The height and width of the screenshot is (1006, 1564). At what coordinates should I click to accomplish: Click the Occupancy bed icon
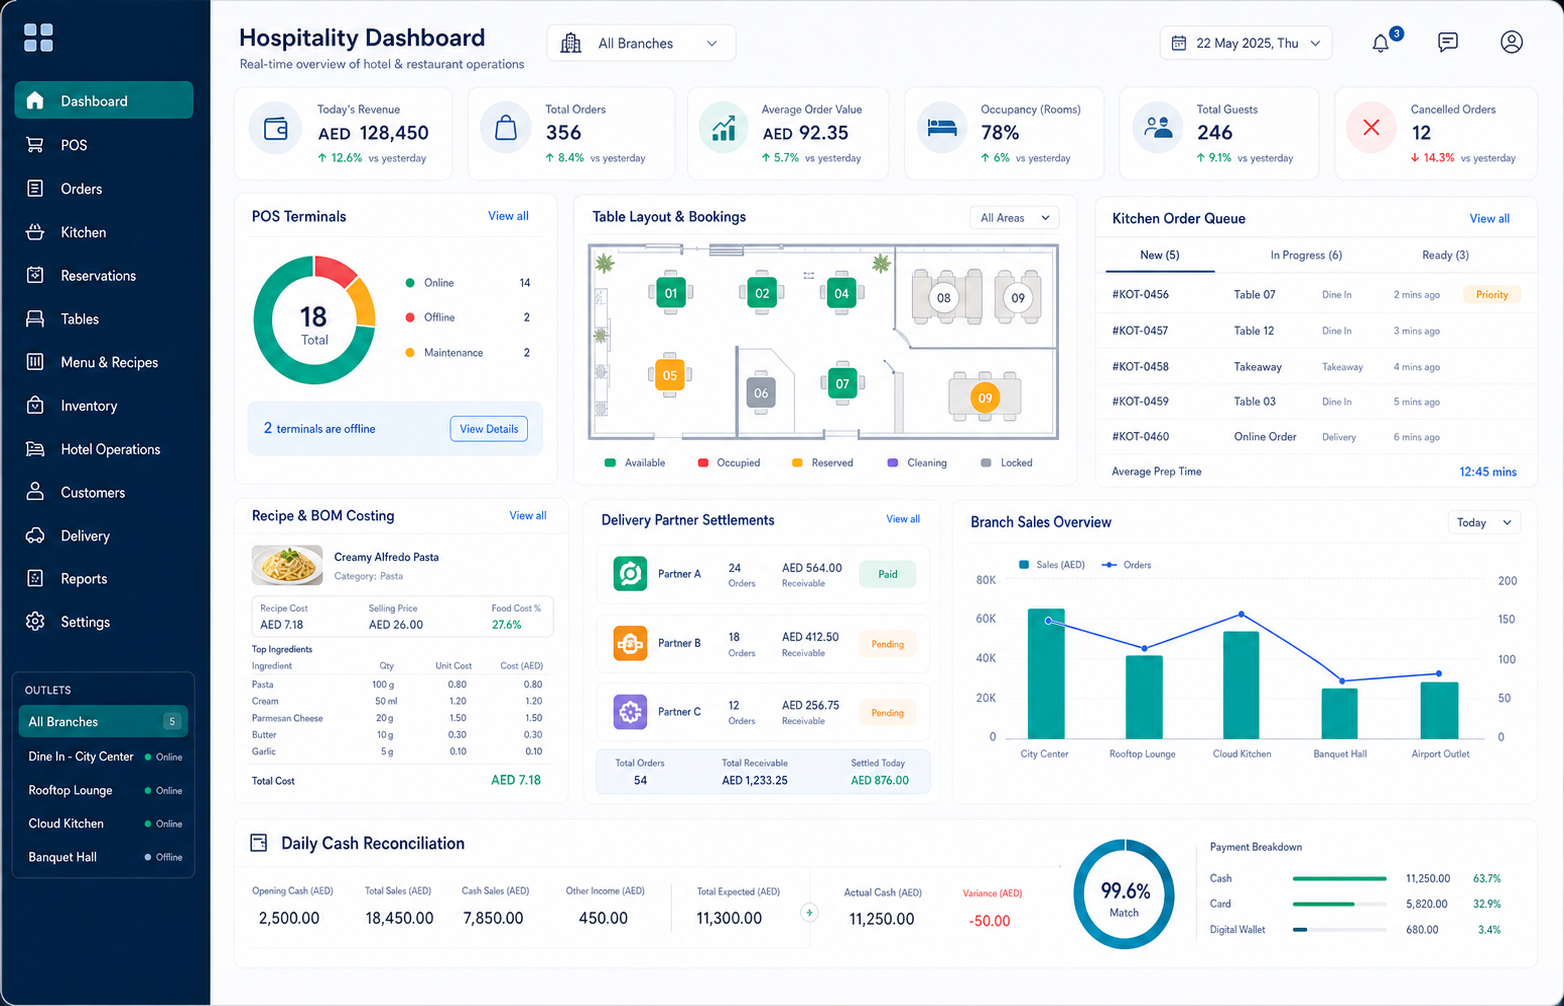[942, 129]
